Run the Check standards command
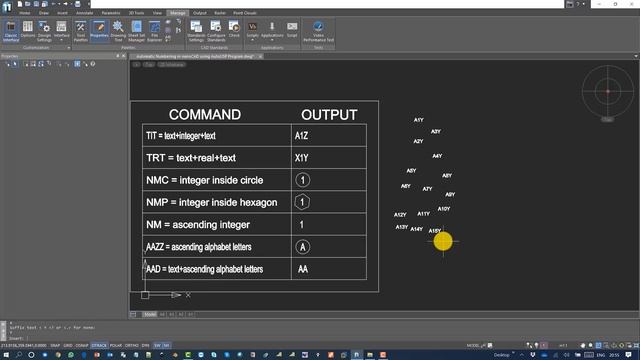This screenshot has height=360, width=640. point(234,29)
